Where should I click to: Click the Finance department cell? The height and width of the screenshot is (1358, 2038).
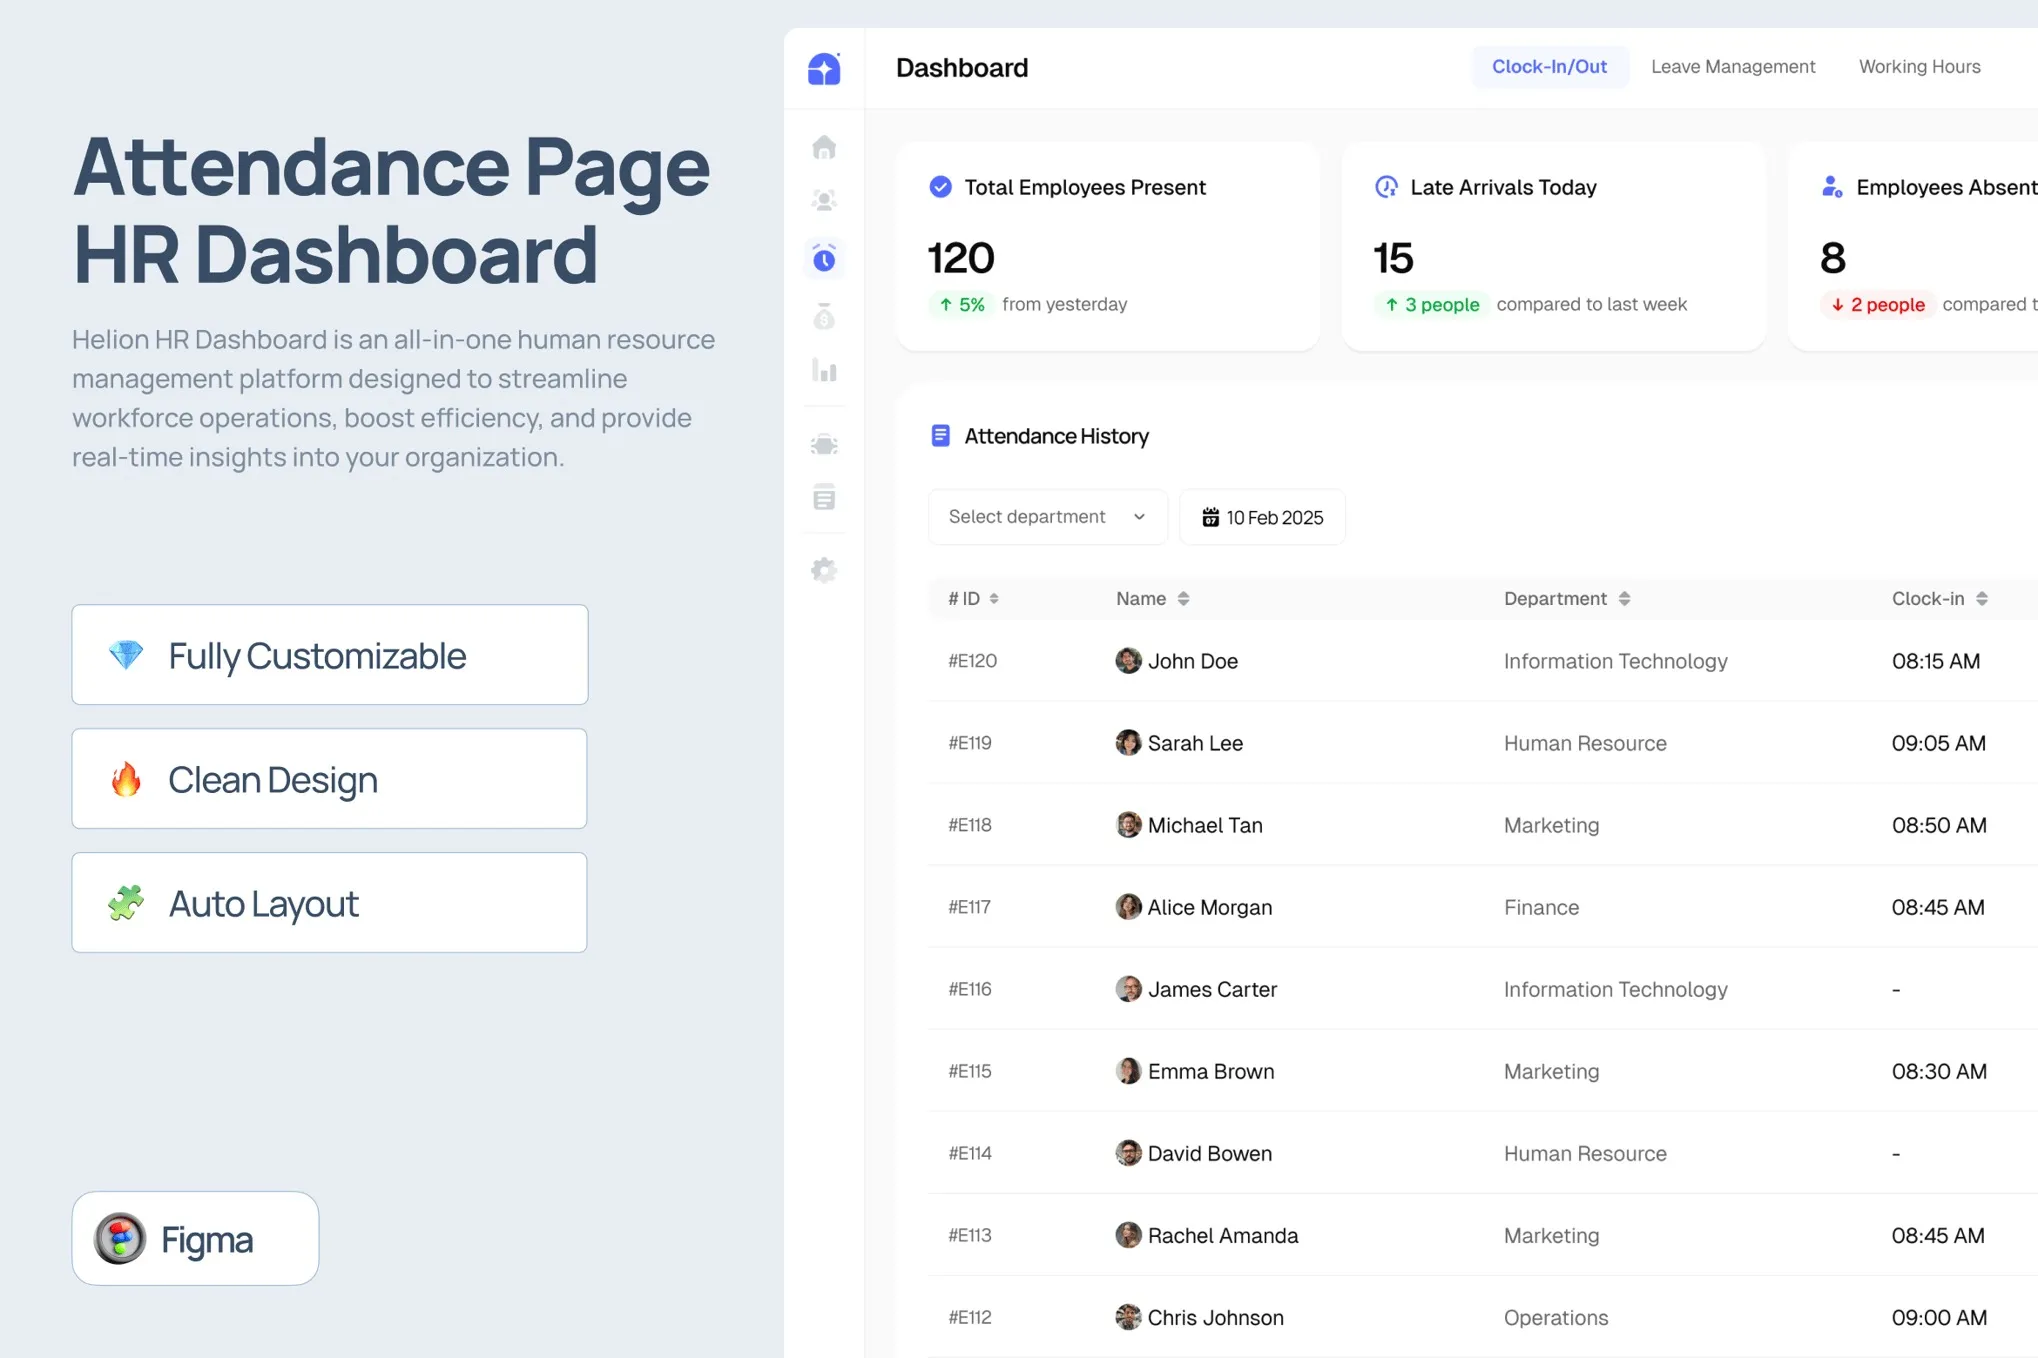pos(1541,907)
